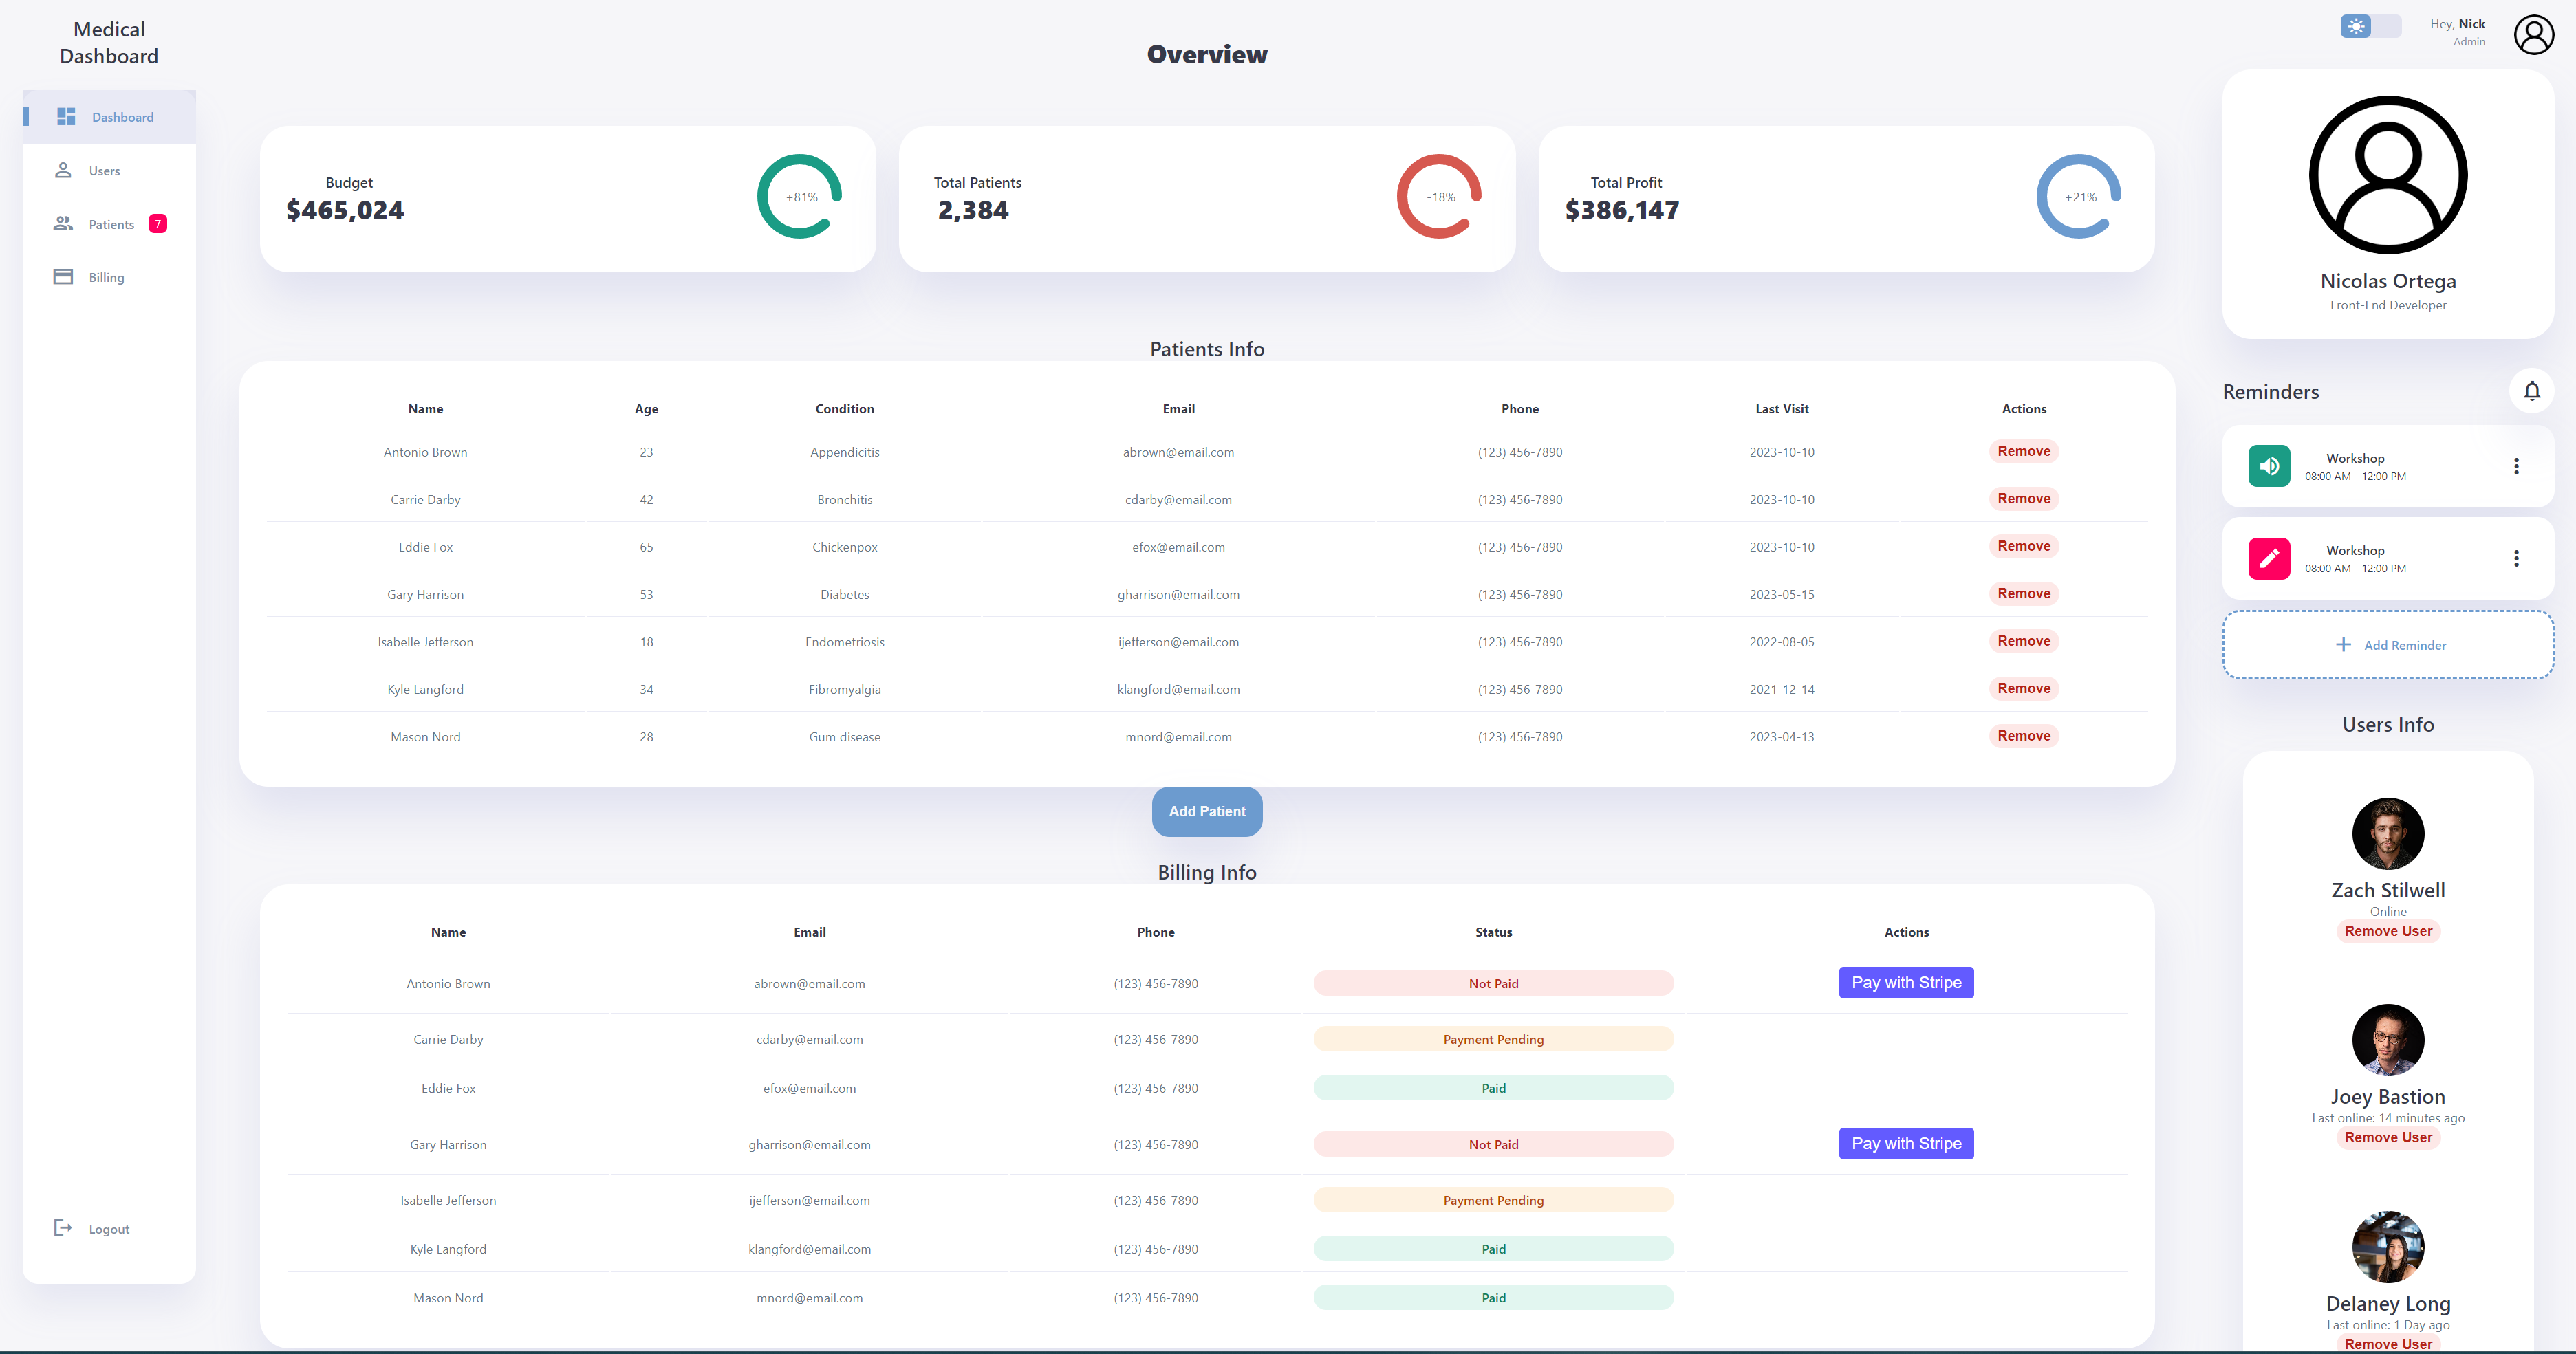This screenshot has height=1354, width=2576.
Task: Remove patient Eddie Fox from table
Action: pyautogui.click(x=2023, y=546)
